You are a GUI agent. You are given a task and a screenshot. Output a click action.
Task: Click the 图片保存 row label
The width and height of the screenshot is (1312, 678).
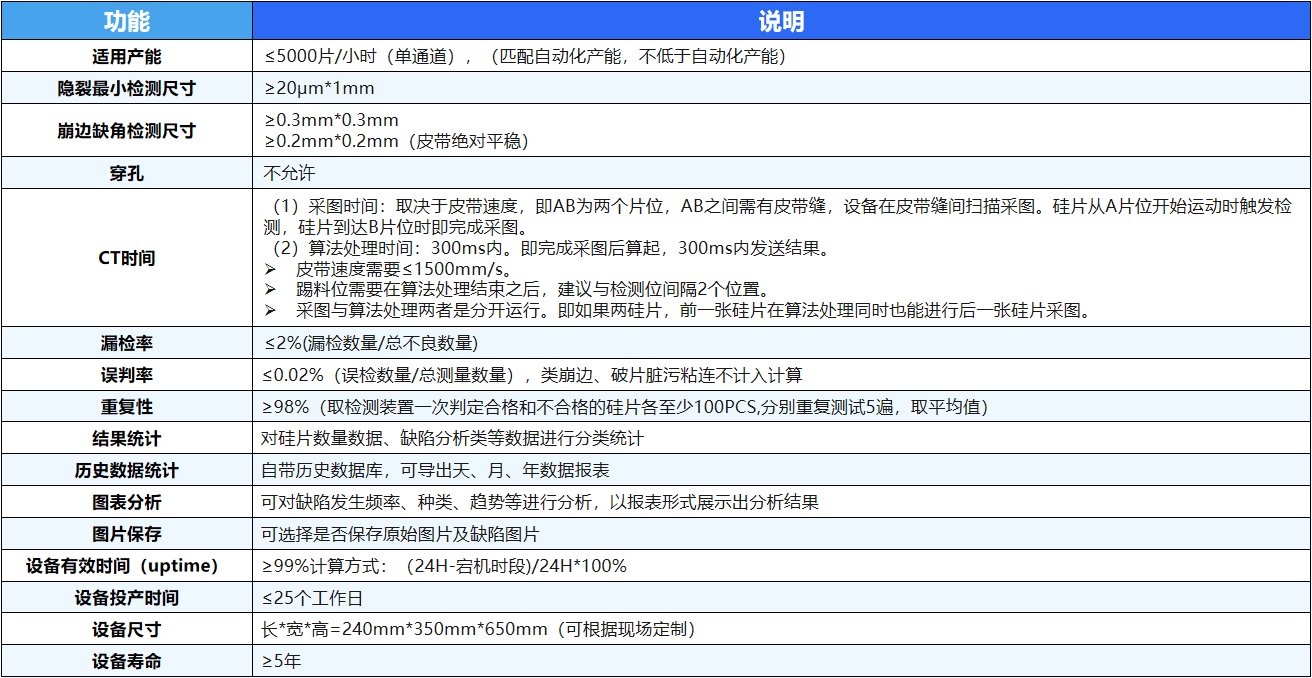(126, 534)
